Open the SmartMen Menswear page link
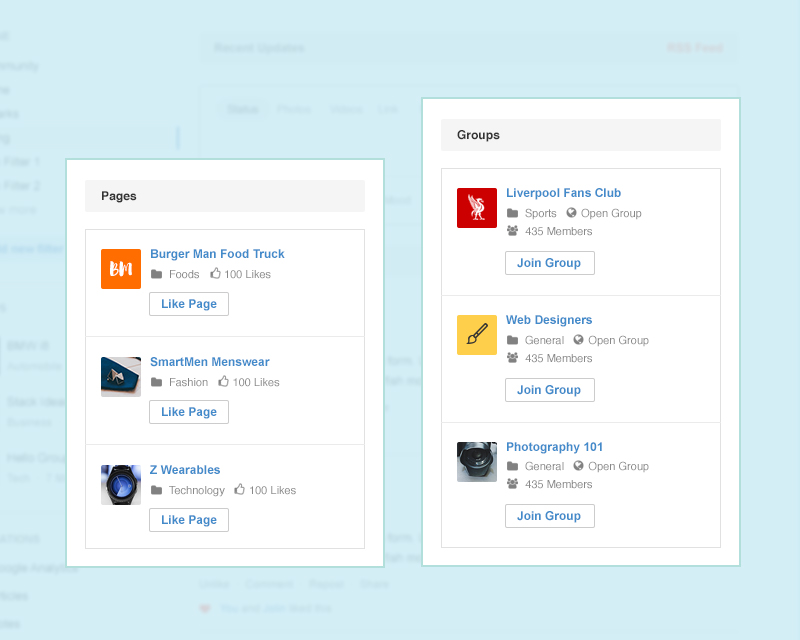This screenshot has height=640, width=800. [x=210, y=362]
